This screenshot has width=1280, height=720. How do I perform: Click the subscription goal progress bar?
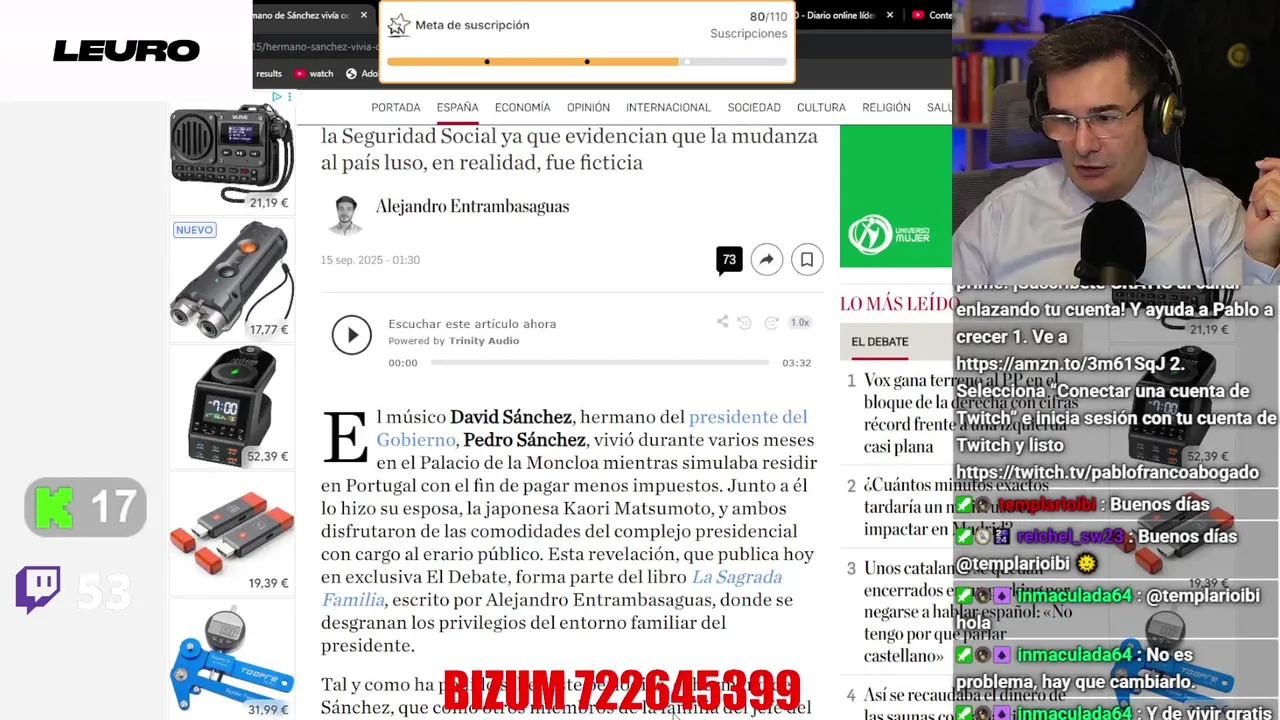[x=587, y=62]
